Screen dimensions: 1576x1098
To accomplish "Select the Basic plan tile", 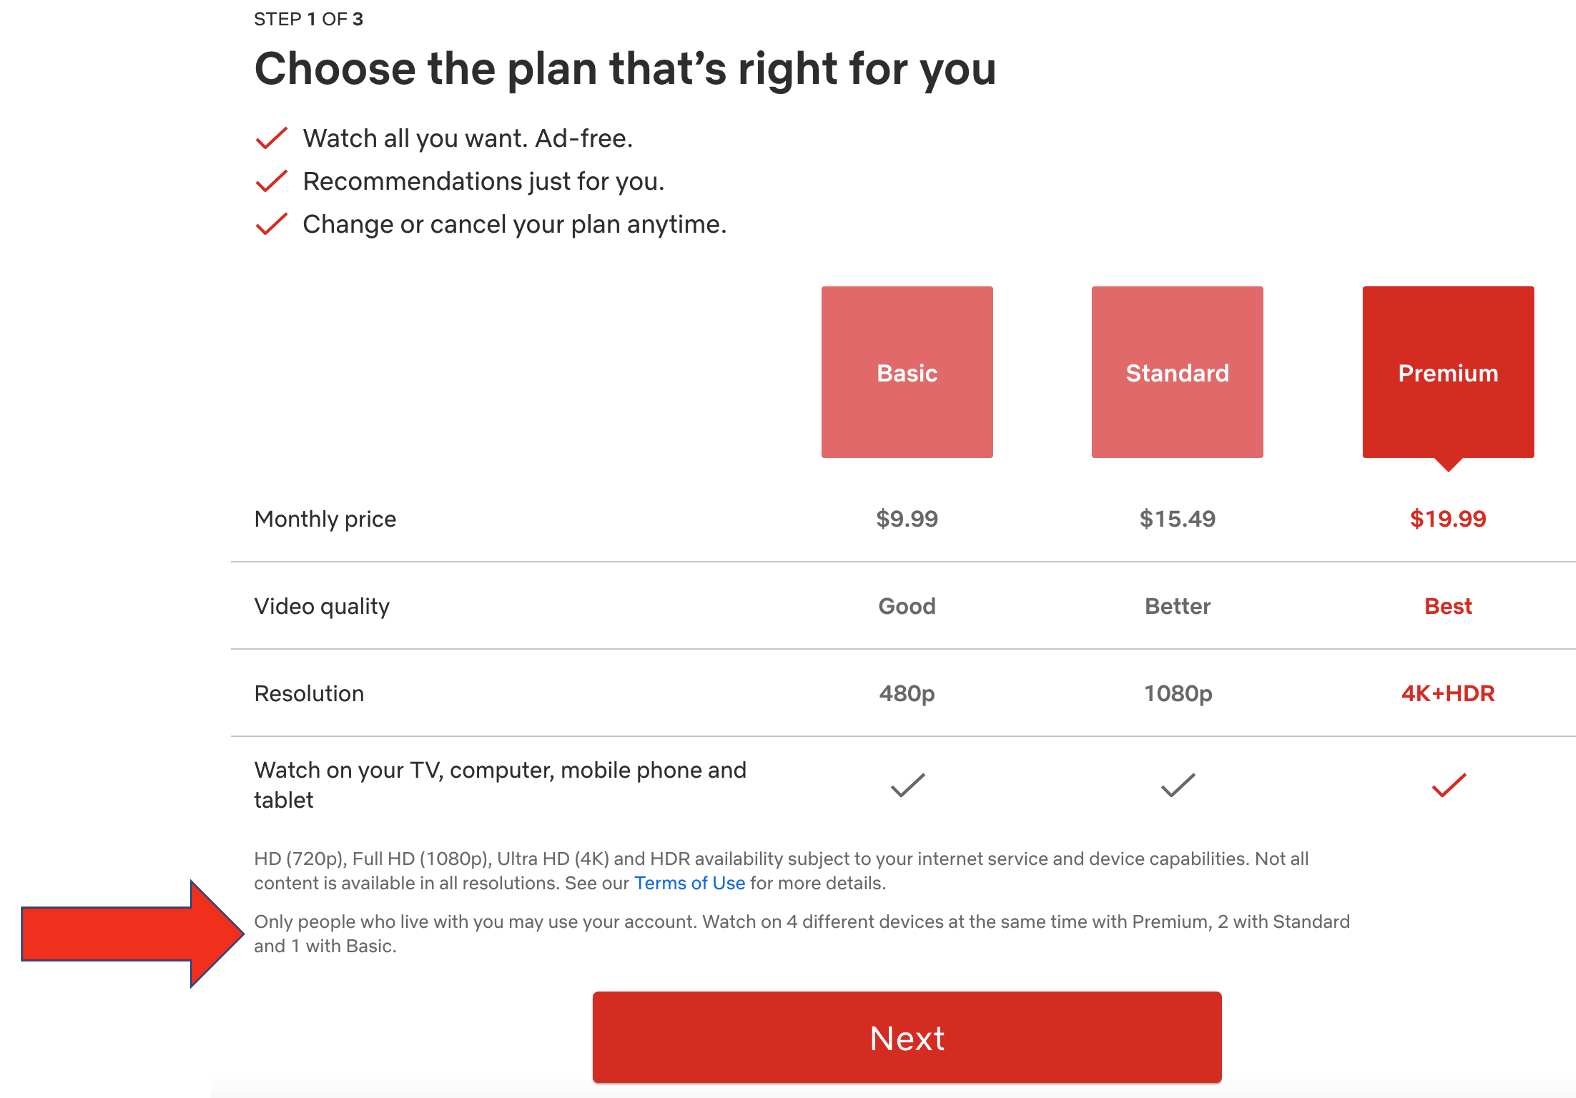I will (907, 372).
